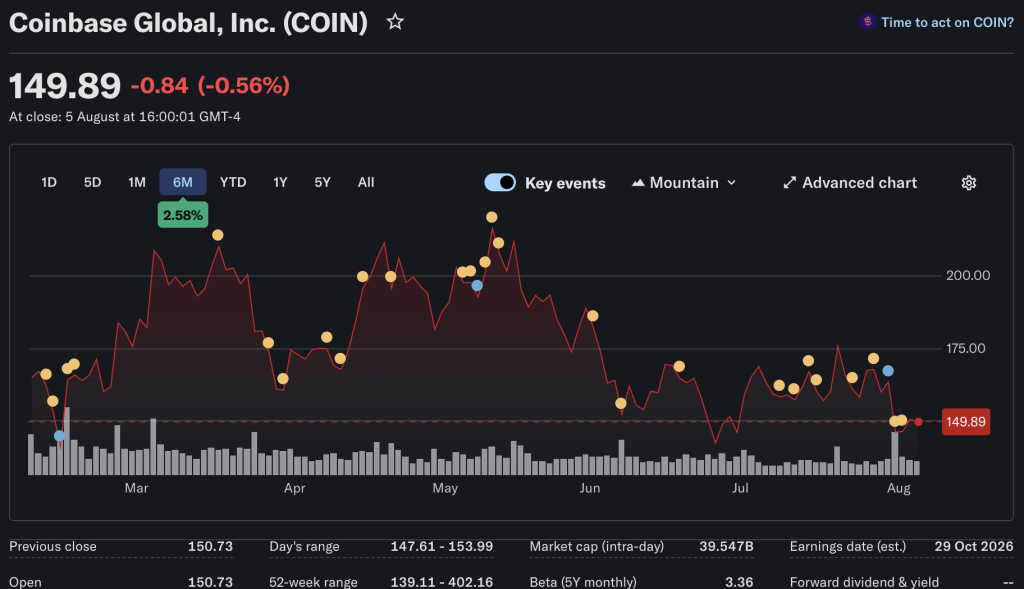Image resolution: width=1024 pixels, height=589 pixels.
Task: Click the Forward dividend & yield label
Action: click(865, 582)
